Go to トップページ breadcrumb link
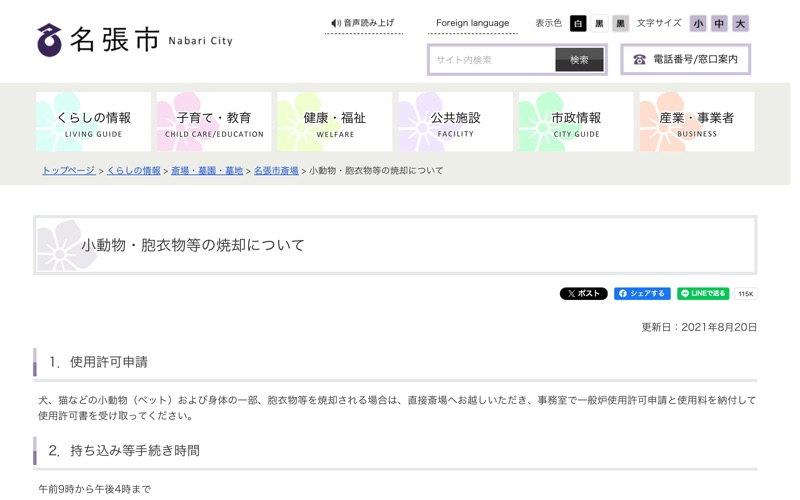This screenshot has height=500, width=800. click(68, 170)
